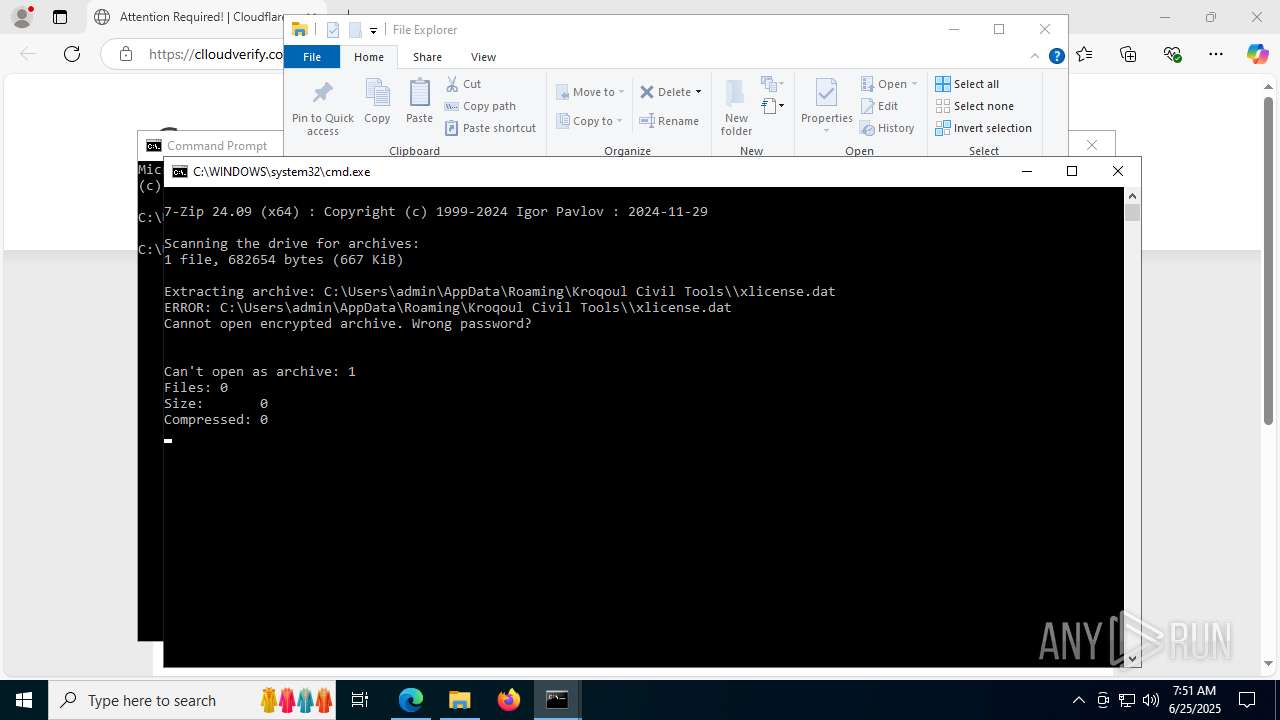
Task: Open the Easy access dropdown in New group
Action: 772,106
